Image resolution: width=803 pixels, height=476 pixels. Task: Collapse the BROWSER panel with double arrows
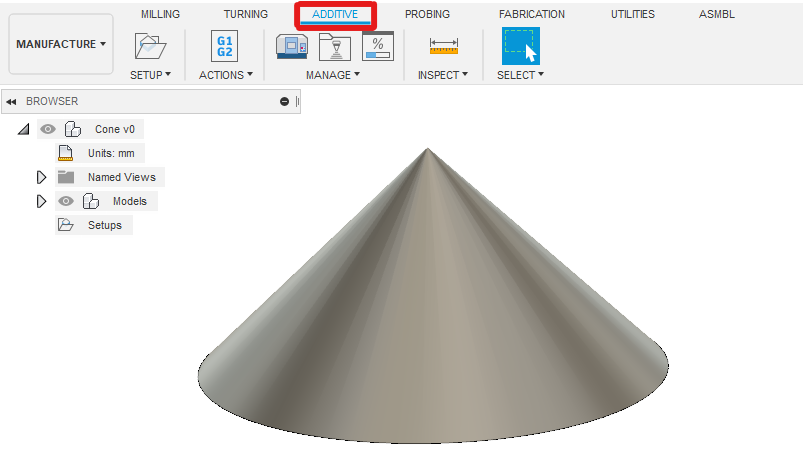click(x=11, y=101)
